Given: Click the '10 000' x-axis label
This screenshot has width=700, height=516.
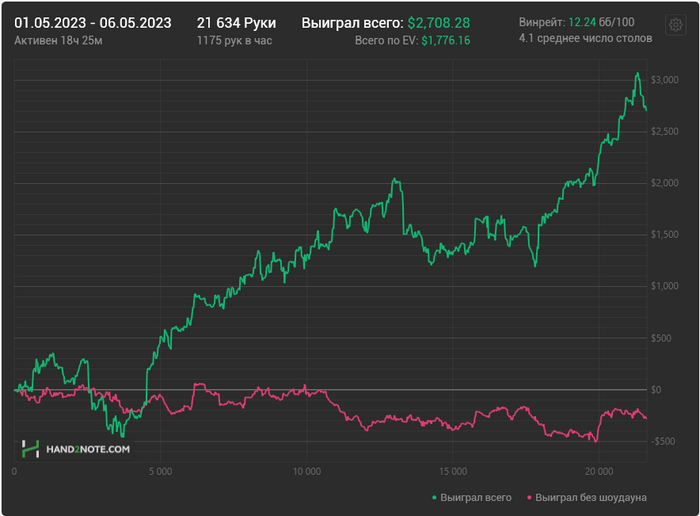Looking at the screenshot, I should pos(307,471).
